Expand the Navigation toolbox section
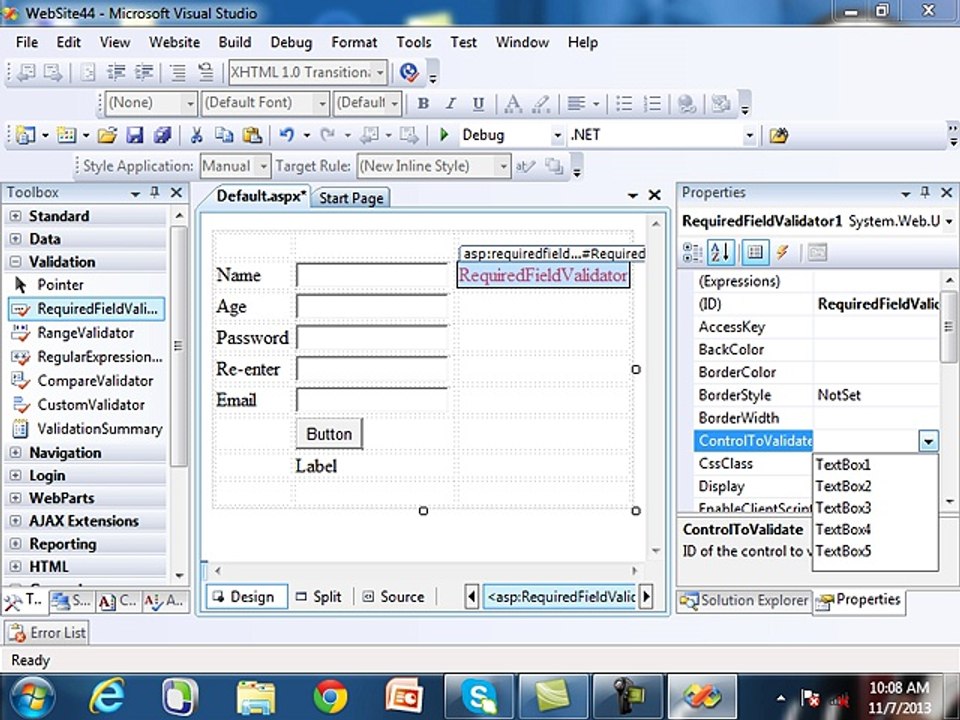960x720 pixels. [x=15, y=453]
